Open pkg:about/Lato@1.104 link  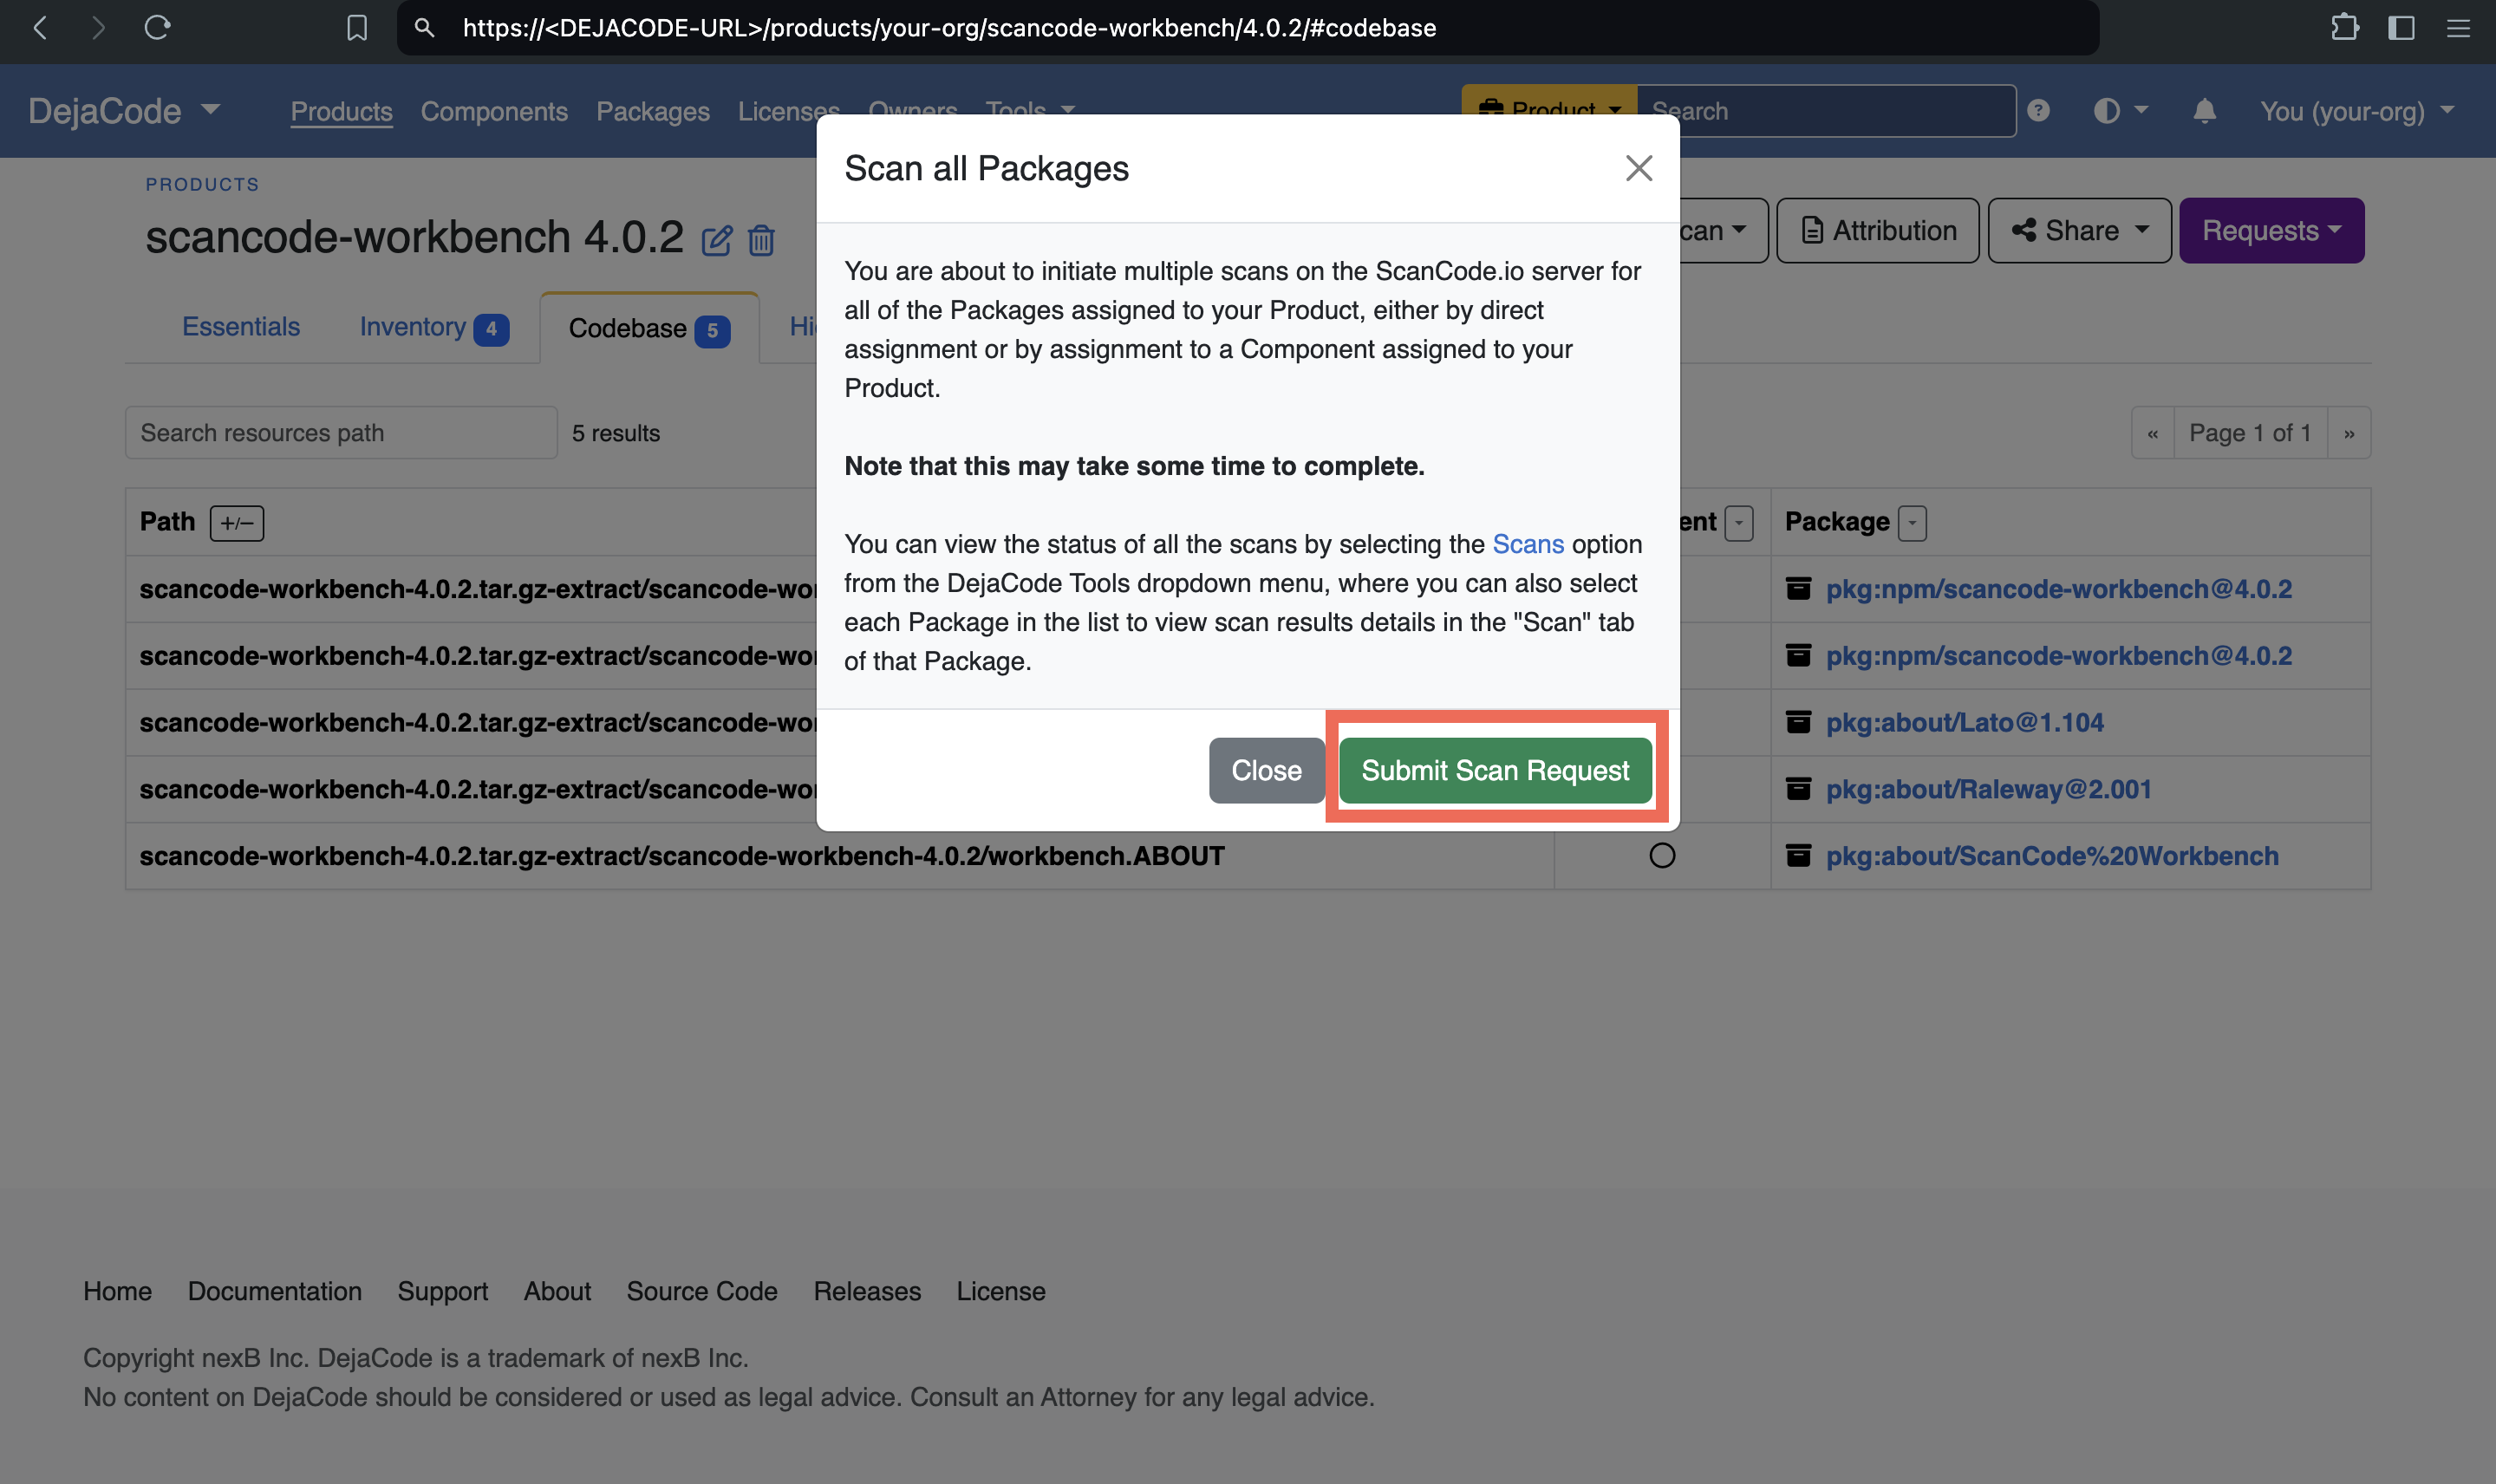point(1964,722)
